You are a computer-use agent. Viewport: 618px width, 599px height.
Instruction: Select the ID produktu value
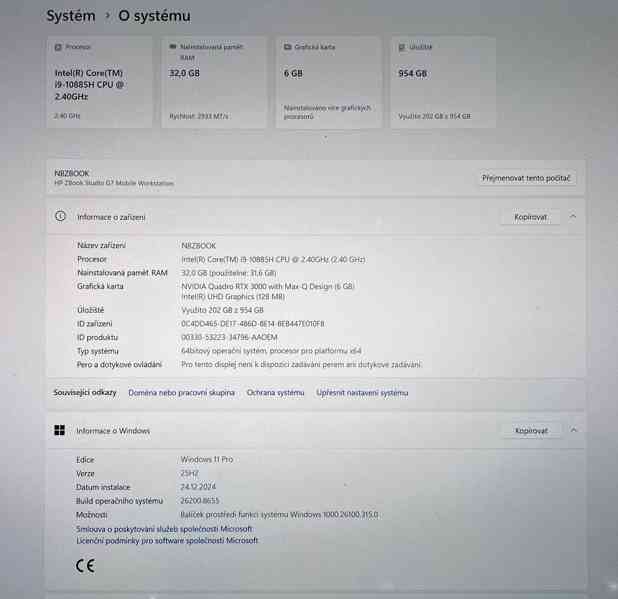(x=229, y=337)
